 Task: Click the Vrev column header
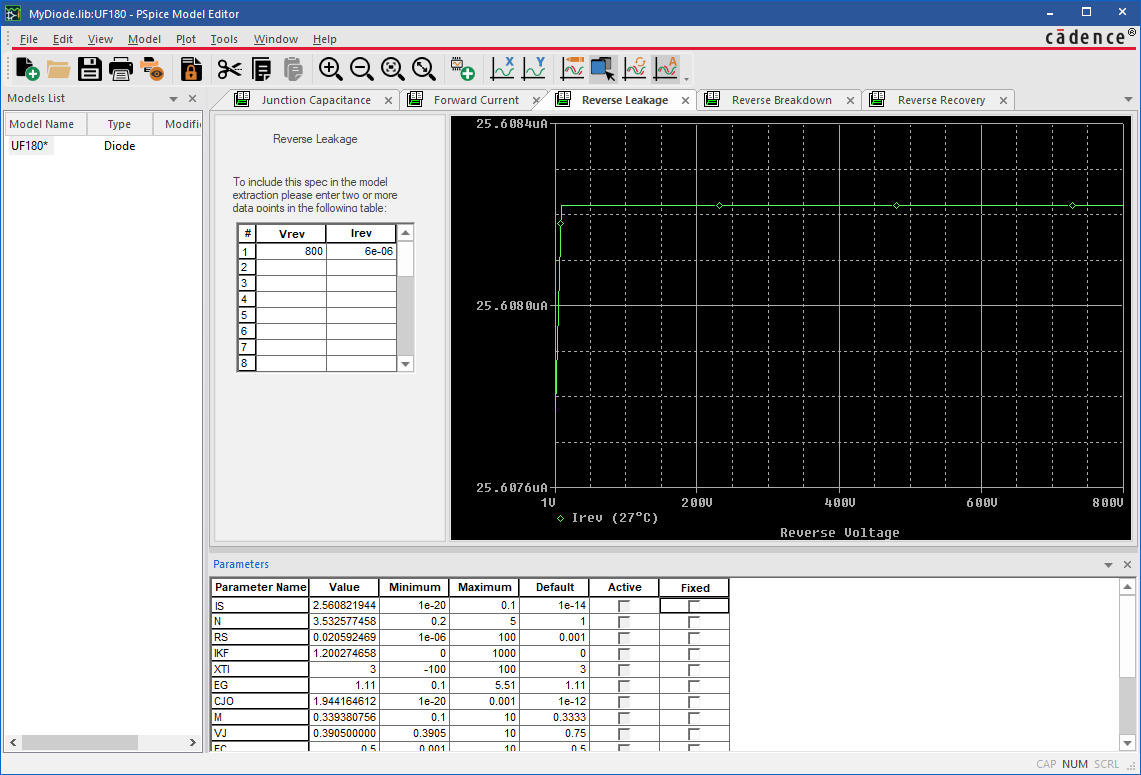pyautogui.click(x=291, y=234)
